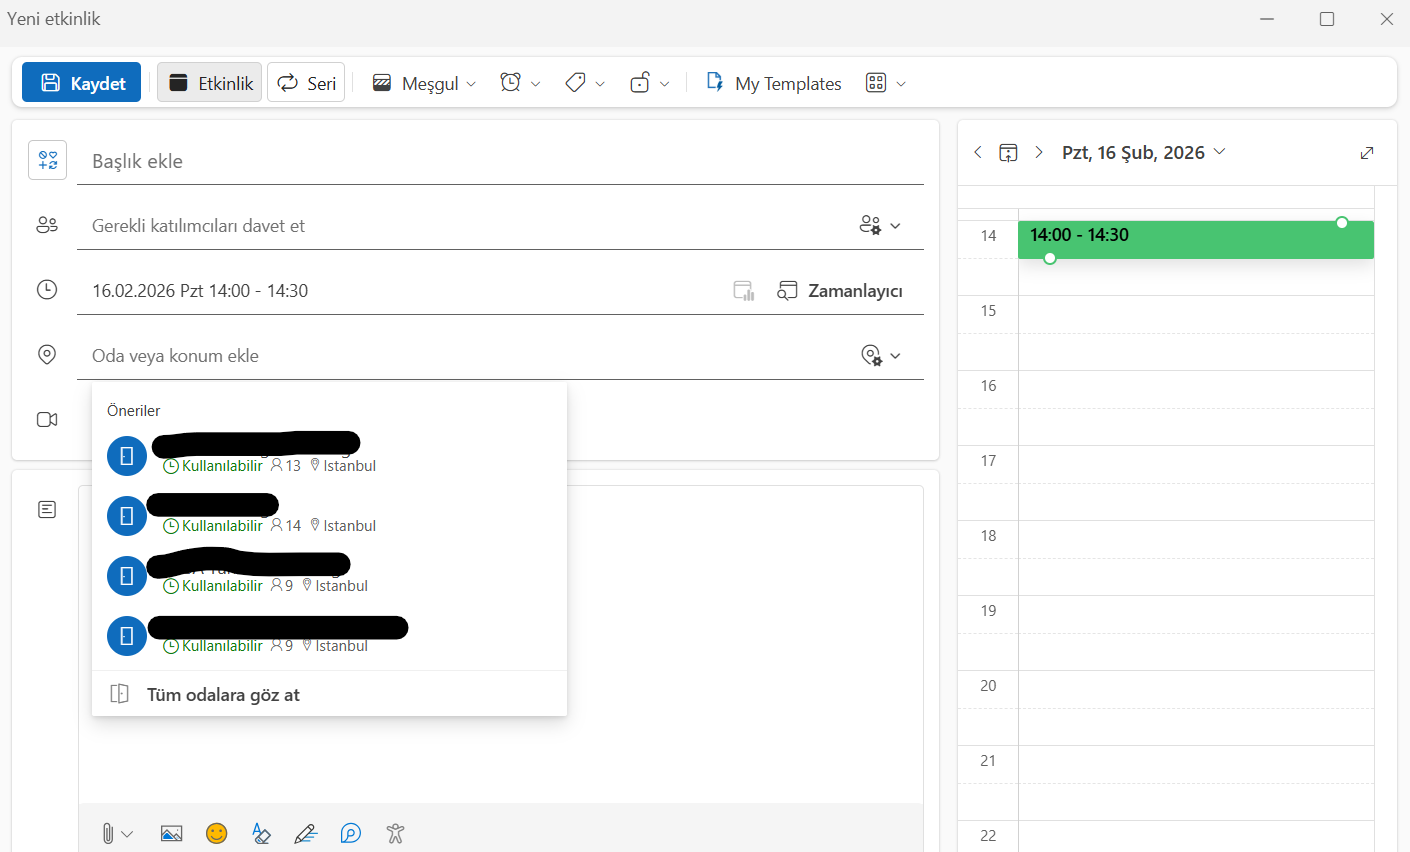Click the 17 hour slot in calendar
The image size is (1410, 852).
[1196, 464]
